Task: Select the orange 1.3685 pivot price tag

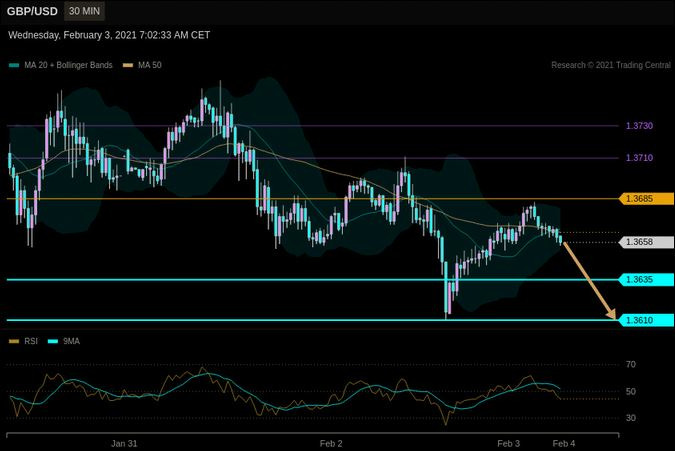Action: [x=646, y=199]
